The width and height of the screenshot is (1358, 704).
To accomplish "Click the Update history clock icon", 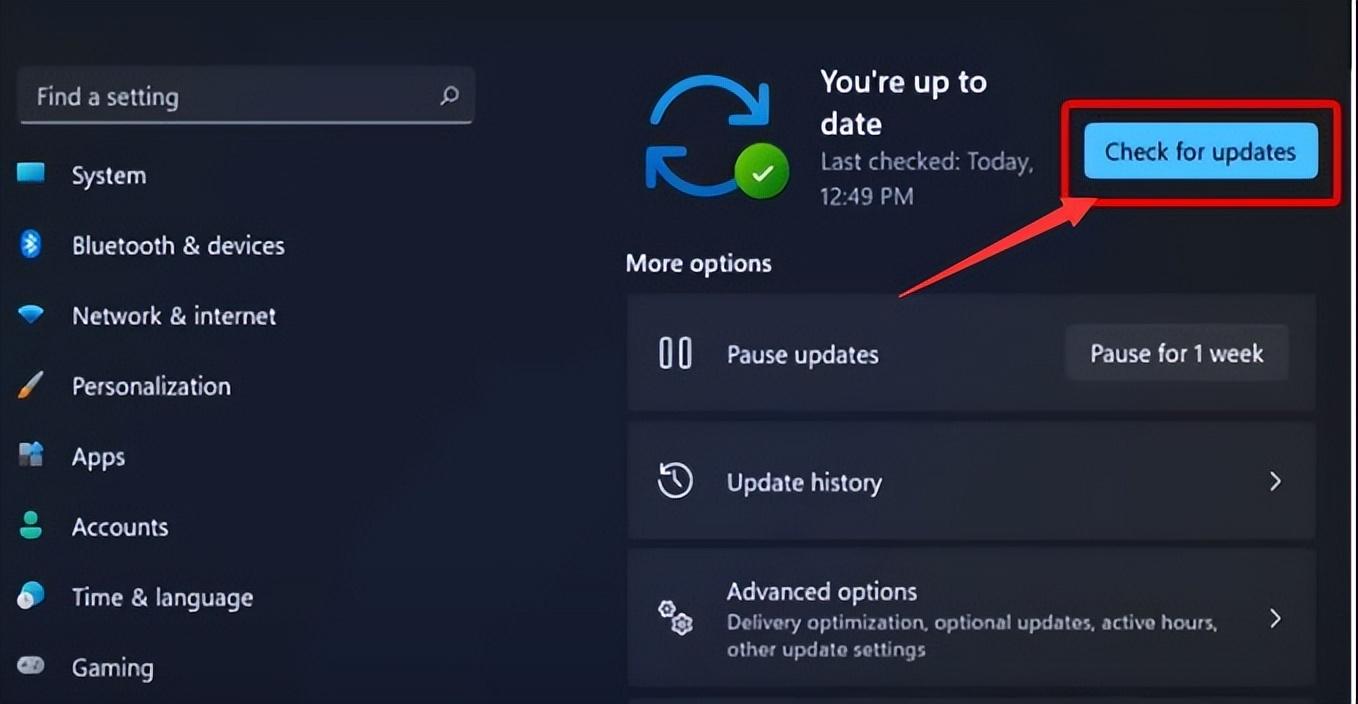I will click(x=675, y=481).
